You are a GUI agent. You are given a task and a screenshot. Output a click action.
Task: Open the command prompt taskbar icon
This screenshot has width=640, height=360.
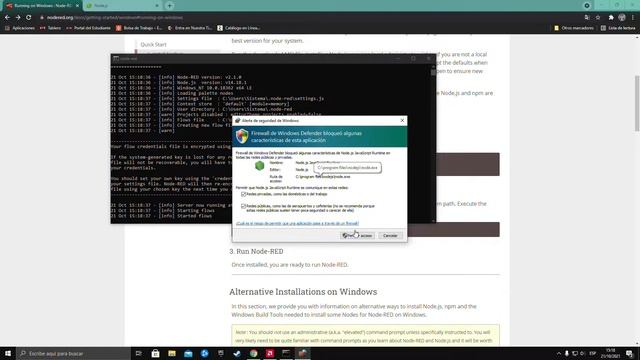pyautogui.click(x=286, y=353)
